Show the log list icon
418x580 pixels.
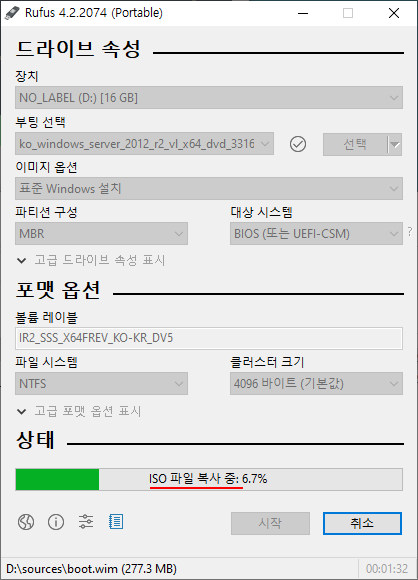tap(116, 522)
